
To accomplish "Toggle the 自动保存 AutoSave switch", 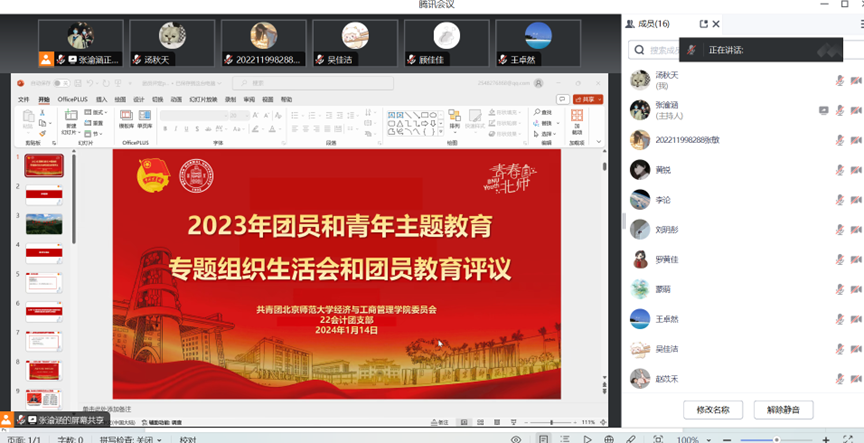I will pyautogui.click(x=63, y=83).
